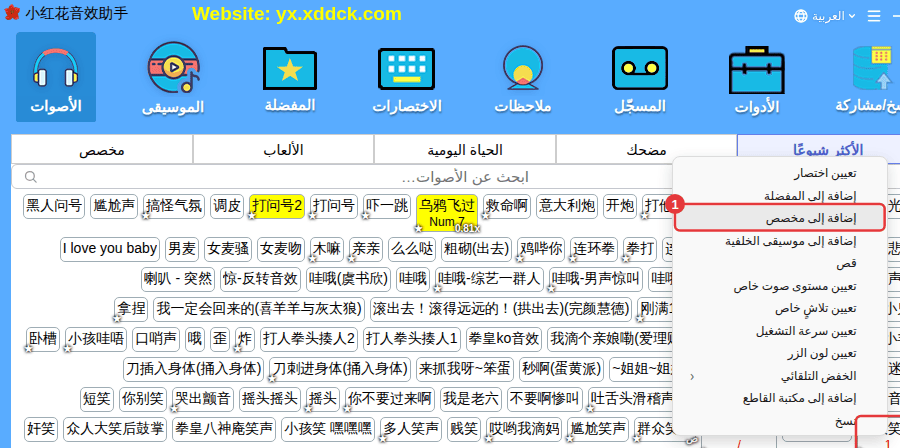Image resolution: width=900 pixels, height=448 pixels.
Task: Play the yellow 打问号2 sound button
Action: tap(277, 207)
